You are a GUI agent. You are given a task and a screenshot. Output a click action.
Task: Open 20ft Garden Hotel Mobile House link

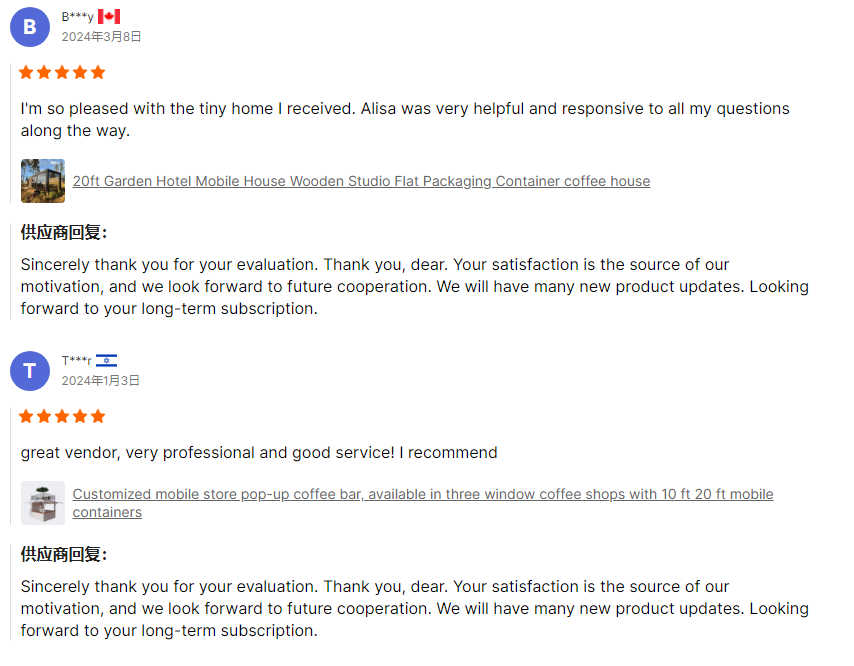tap(362, 181)
